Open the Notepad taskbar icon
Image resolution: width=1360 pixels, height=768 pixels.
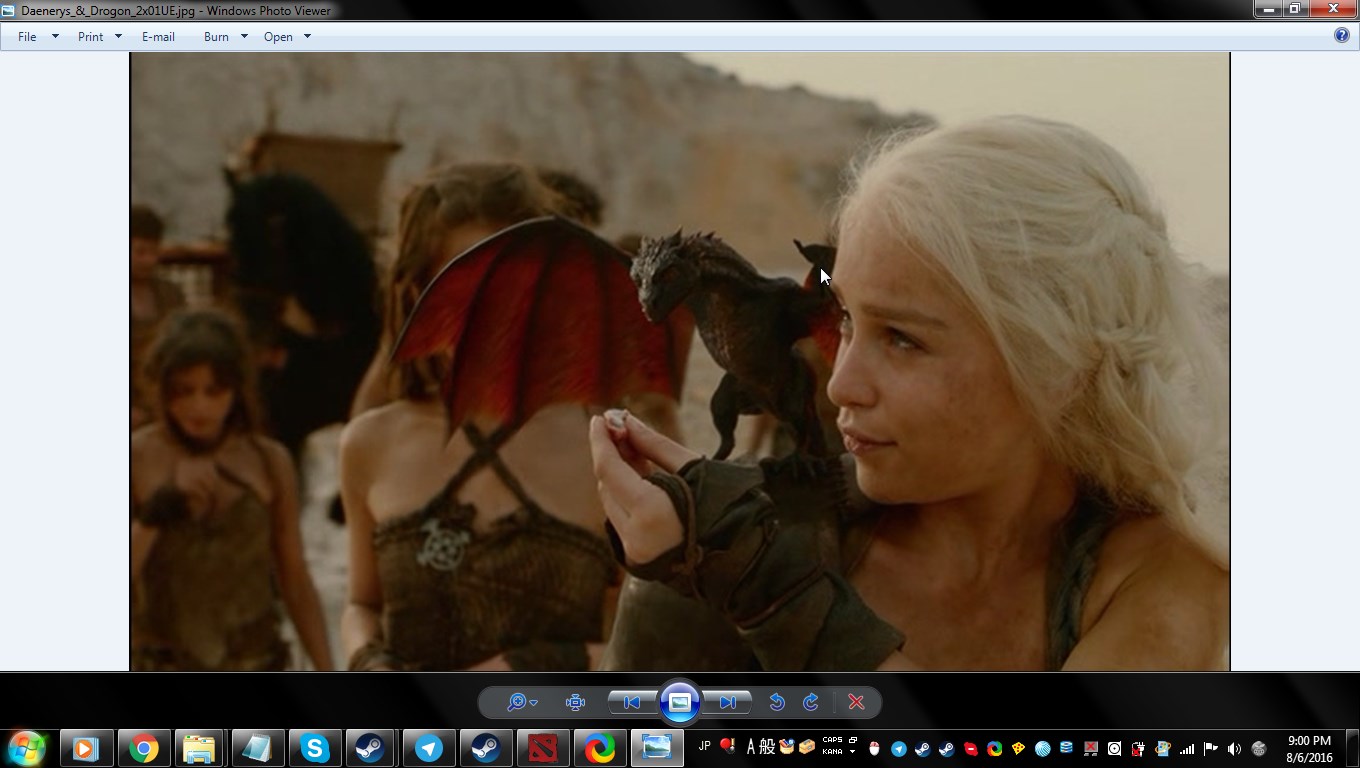pos(257,748)
